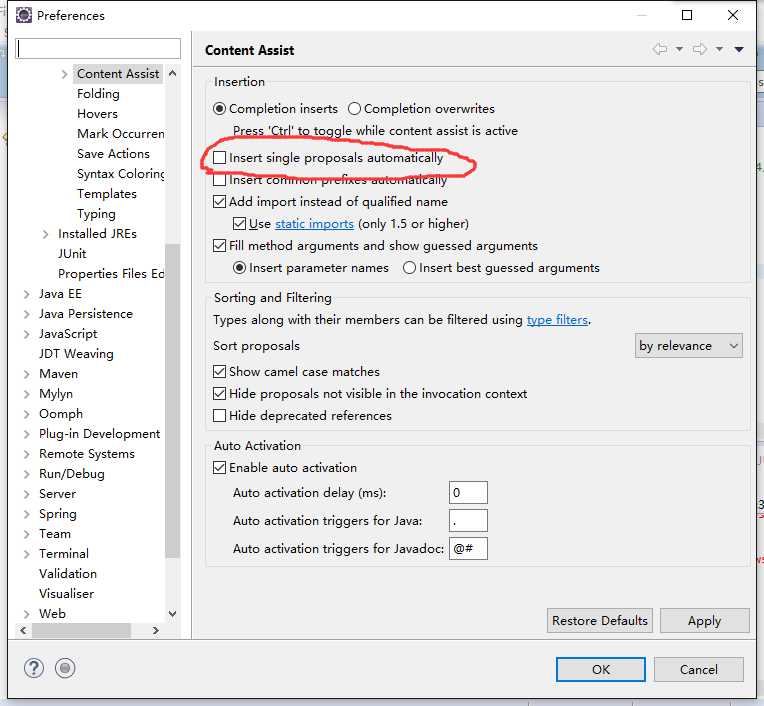Expand the Installed JREs tree node
Image resolution: width=764 pixels, height=706 pixels.
[46, 234]
